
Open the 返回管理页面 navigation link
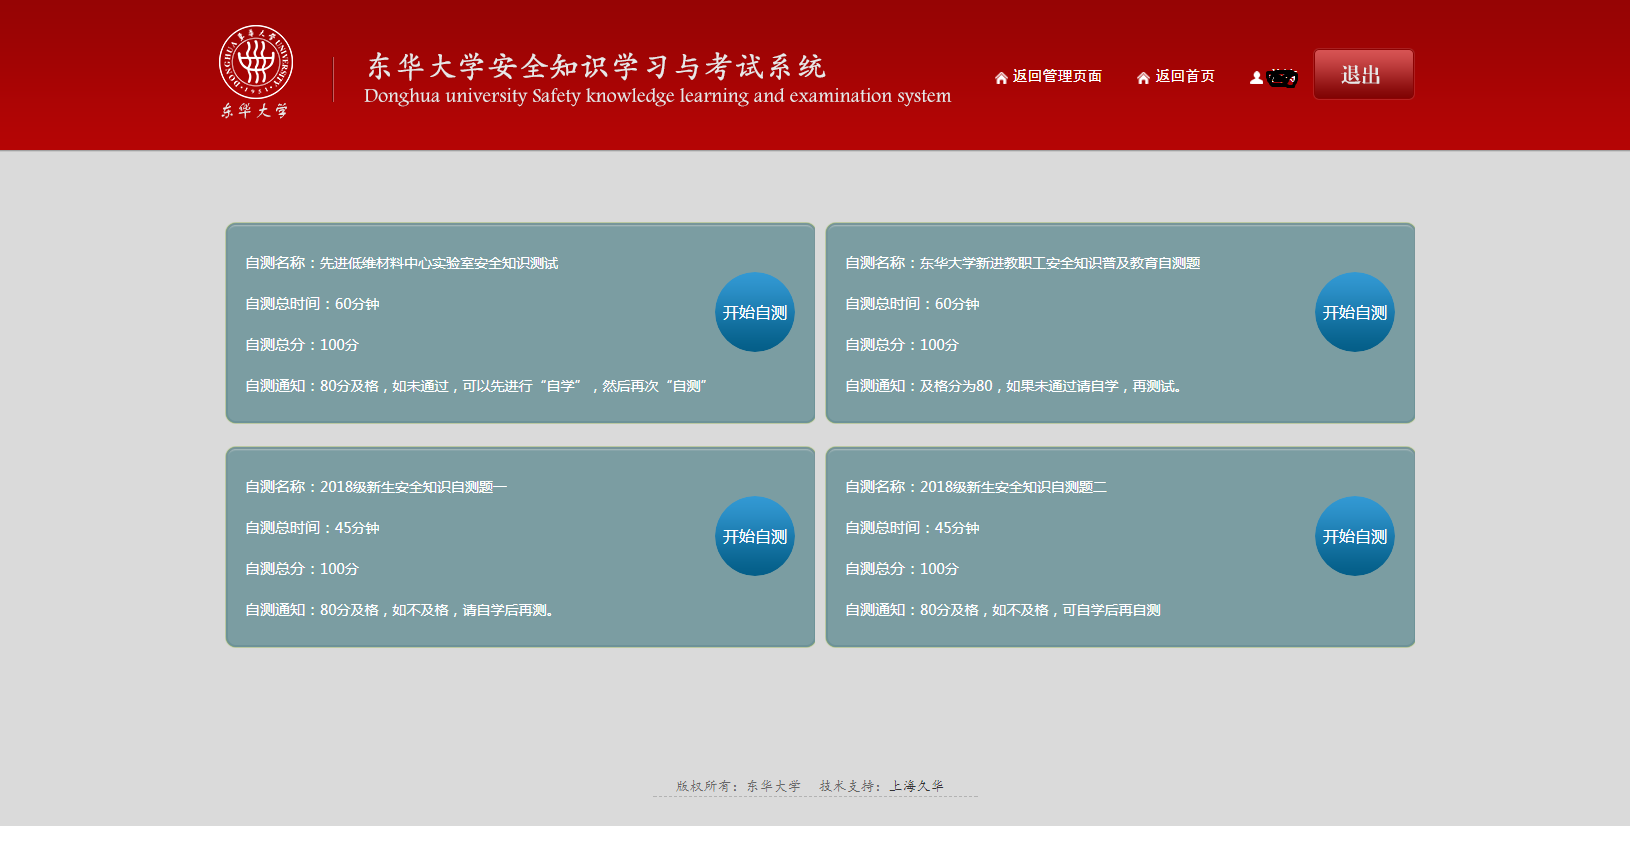pyautogui.click(x=1057, y=77)
